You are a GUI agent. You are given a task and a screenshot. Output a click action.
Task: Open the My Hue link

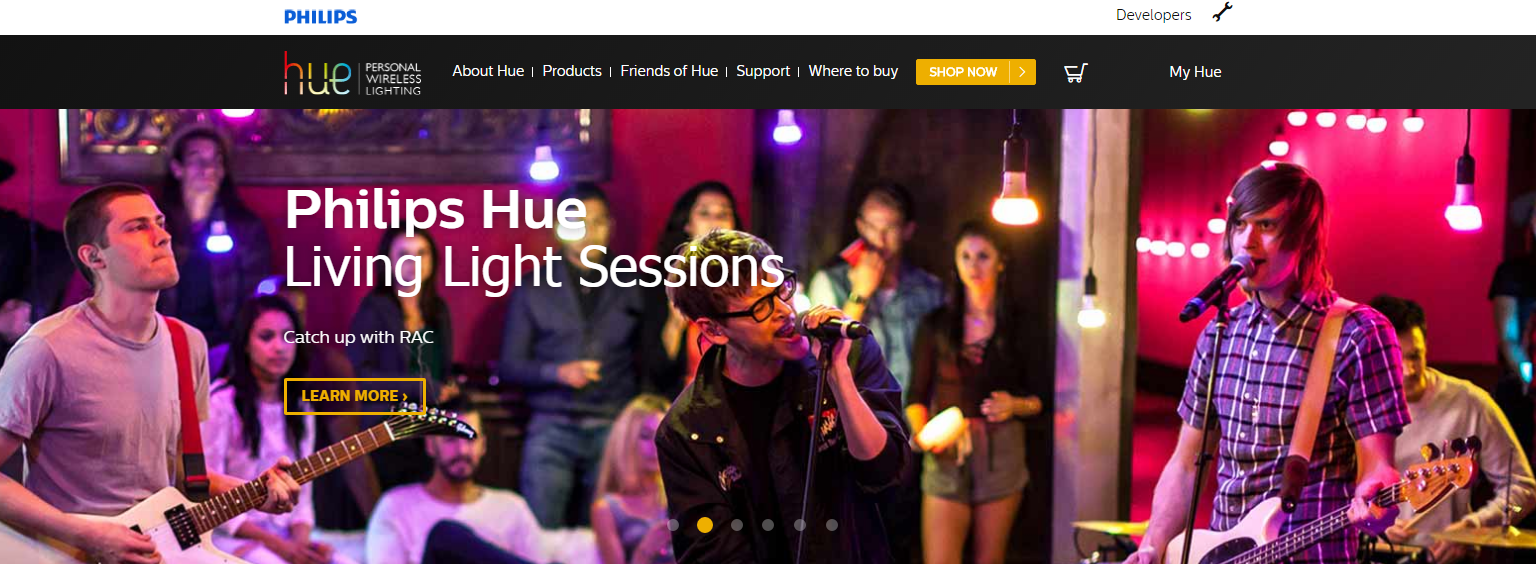tap(1195, 72)
